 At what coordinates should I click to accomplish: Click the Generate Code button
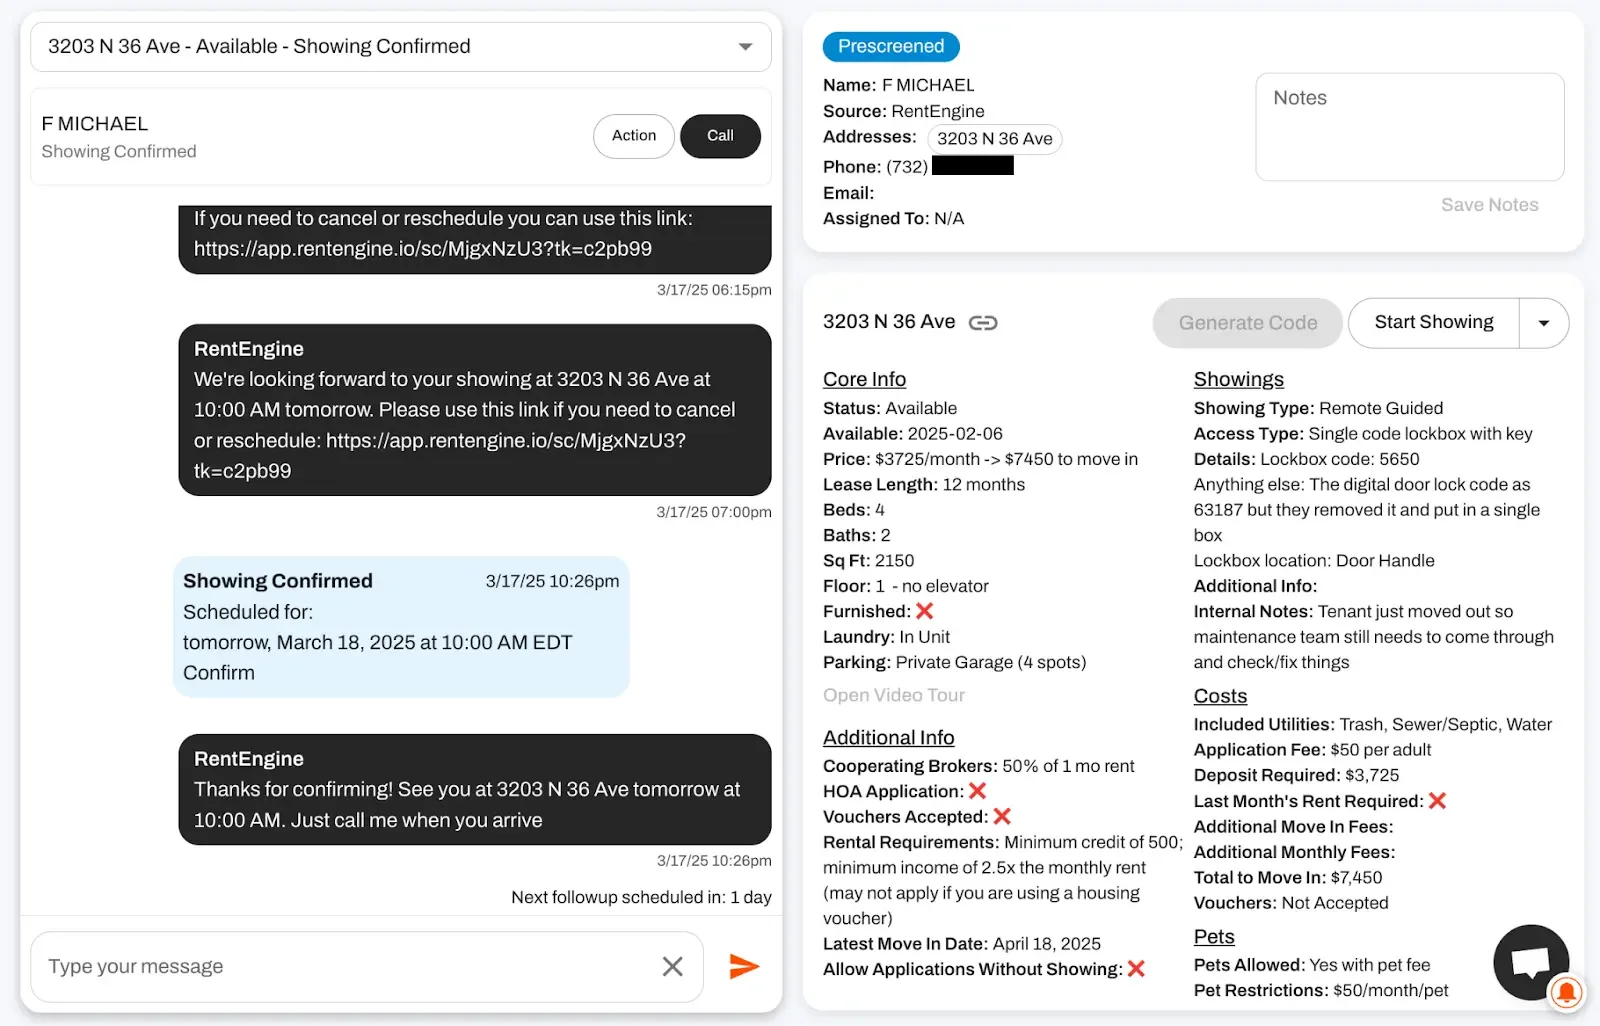click(1247, 323)
